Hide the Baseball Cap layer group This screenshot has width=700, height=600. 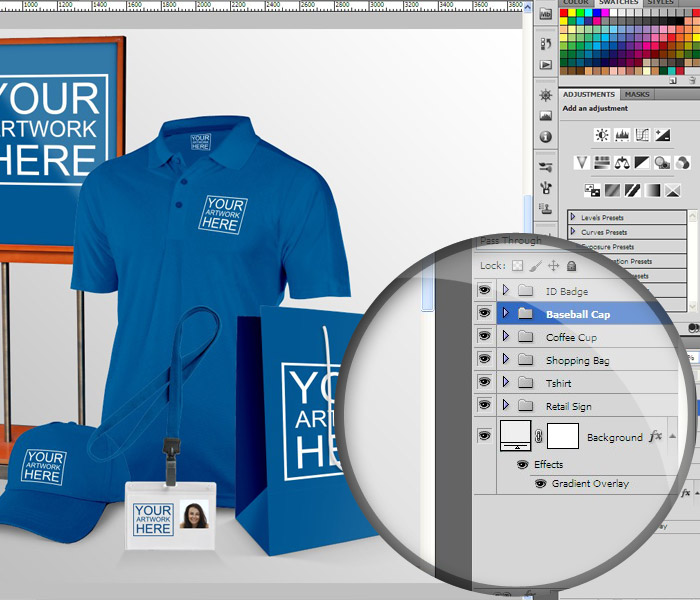tap(484, 313)
